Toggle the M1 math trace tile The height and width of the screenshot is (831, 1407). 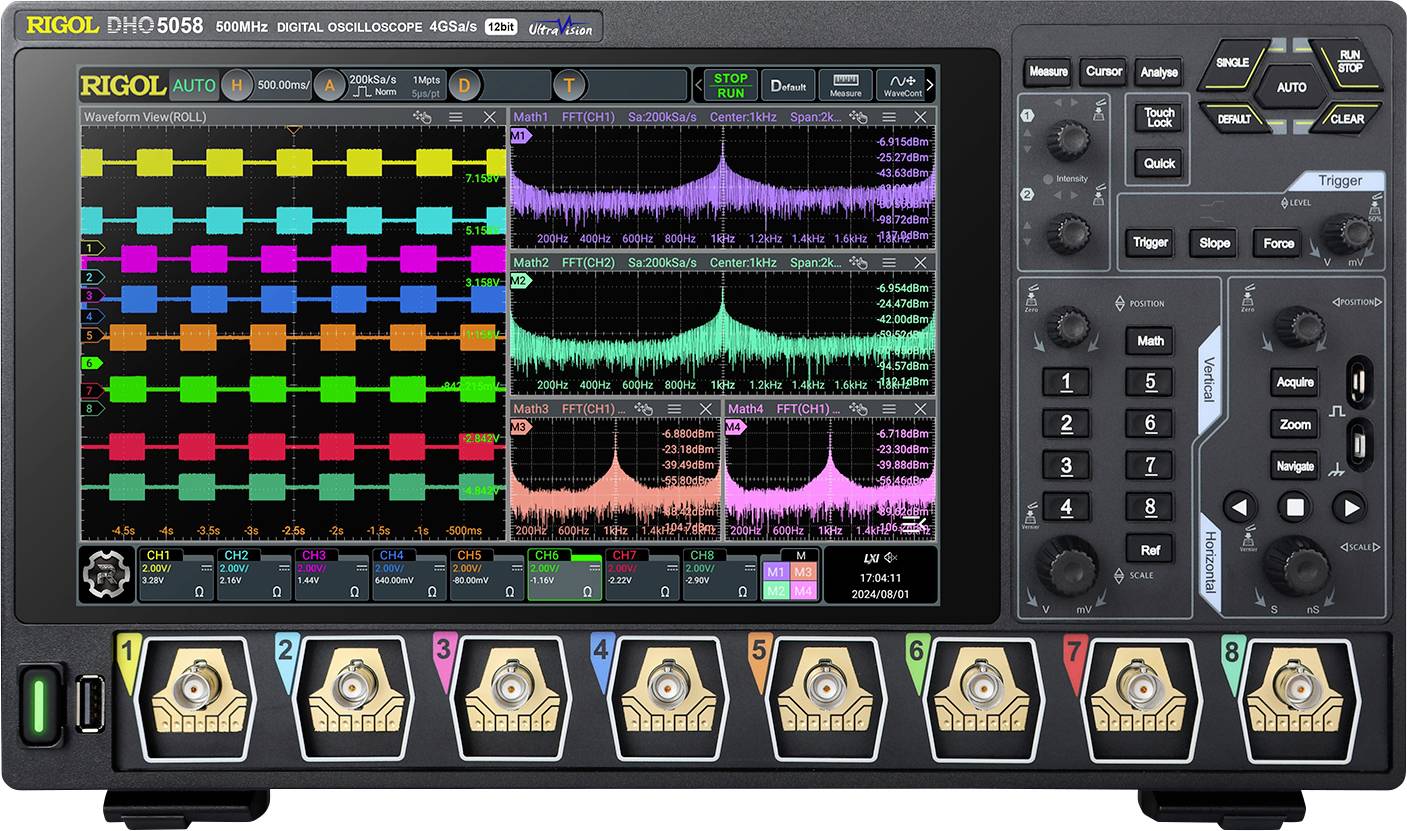pyautogui.click(x=775, y=570)
